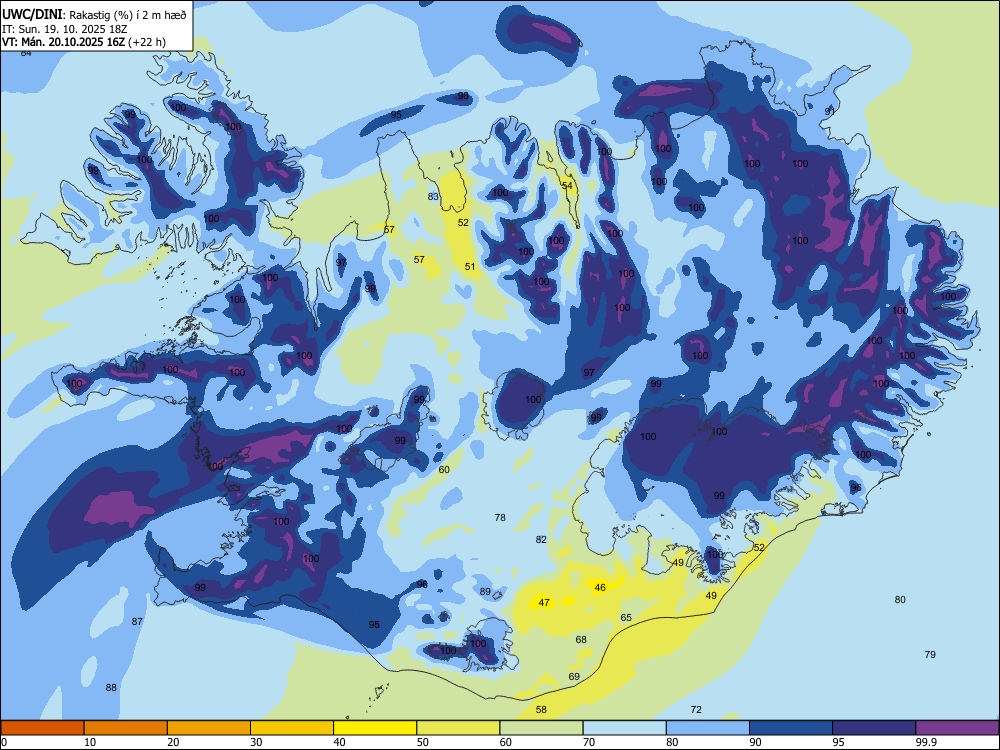Choose the 90–95 blue legend swatch
The image size is (1000, 750).
[791, 728]
